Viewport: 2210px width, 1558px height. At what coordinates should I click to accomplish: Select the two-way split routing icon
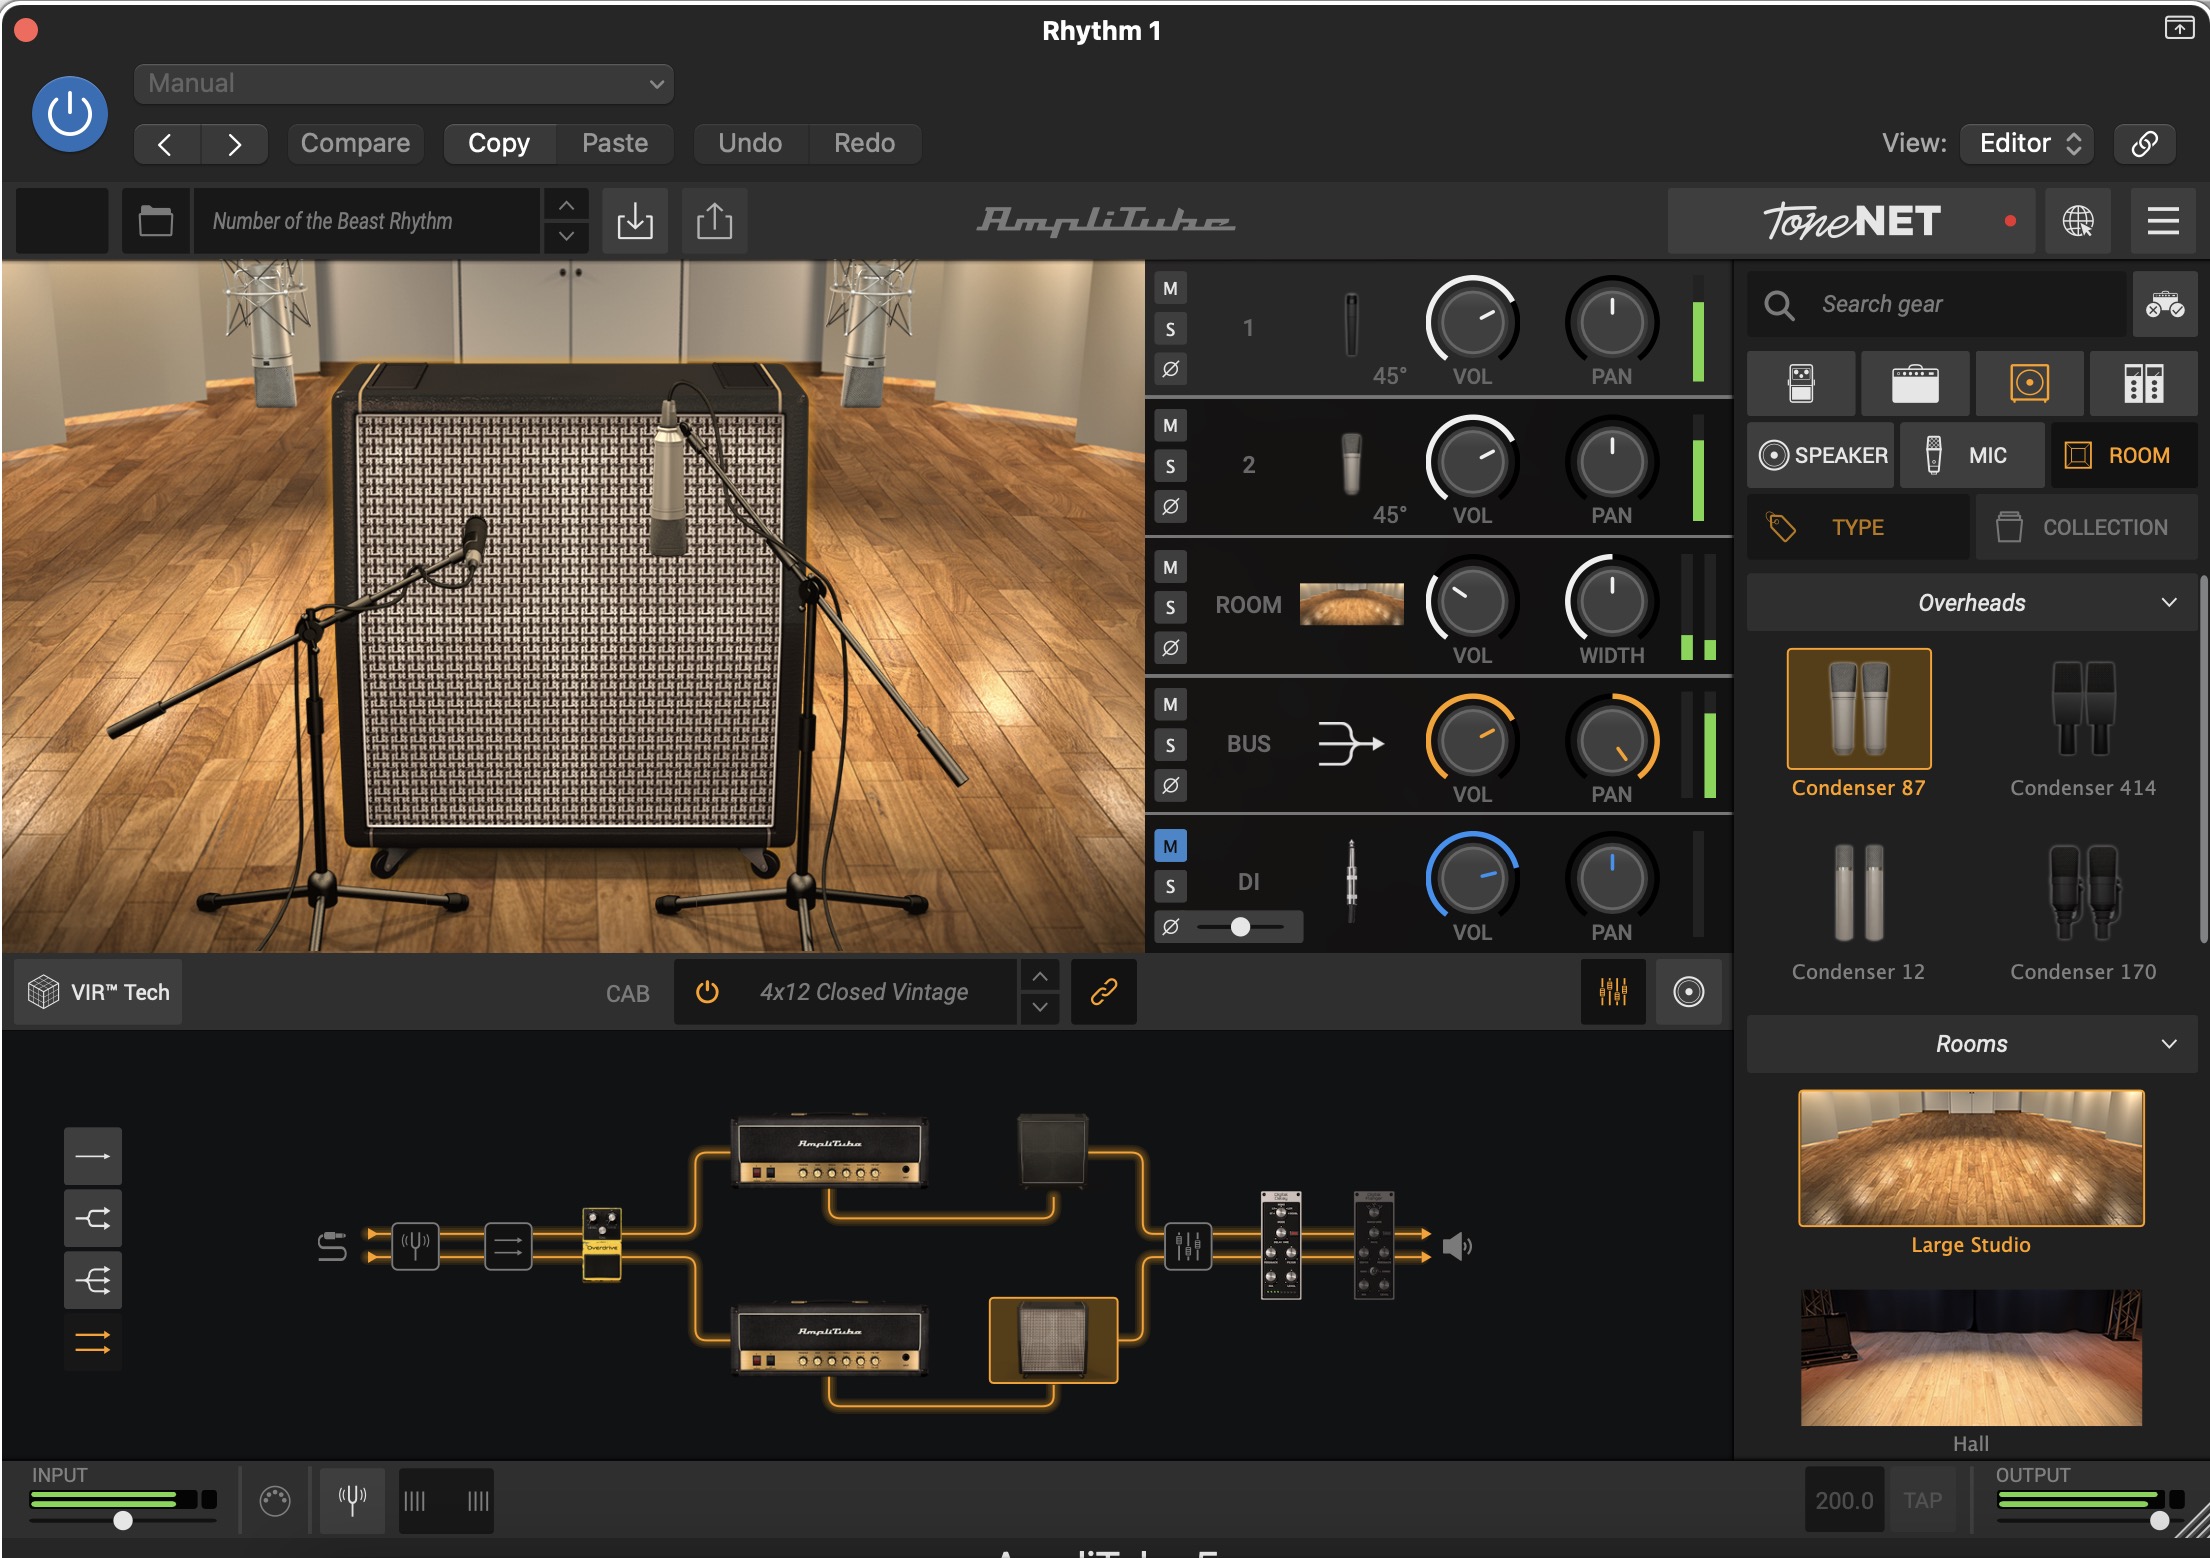tap(93, 1218)
